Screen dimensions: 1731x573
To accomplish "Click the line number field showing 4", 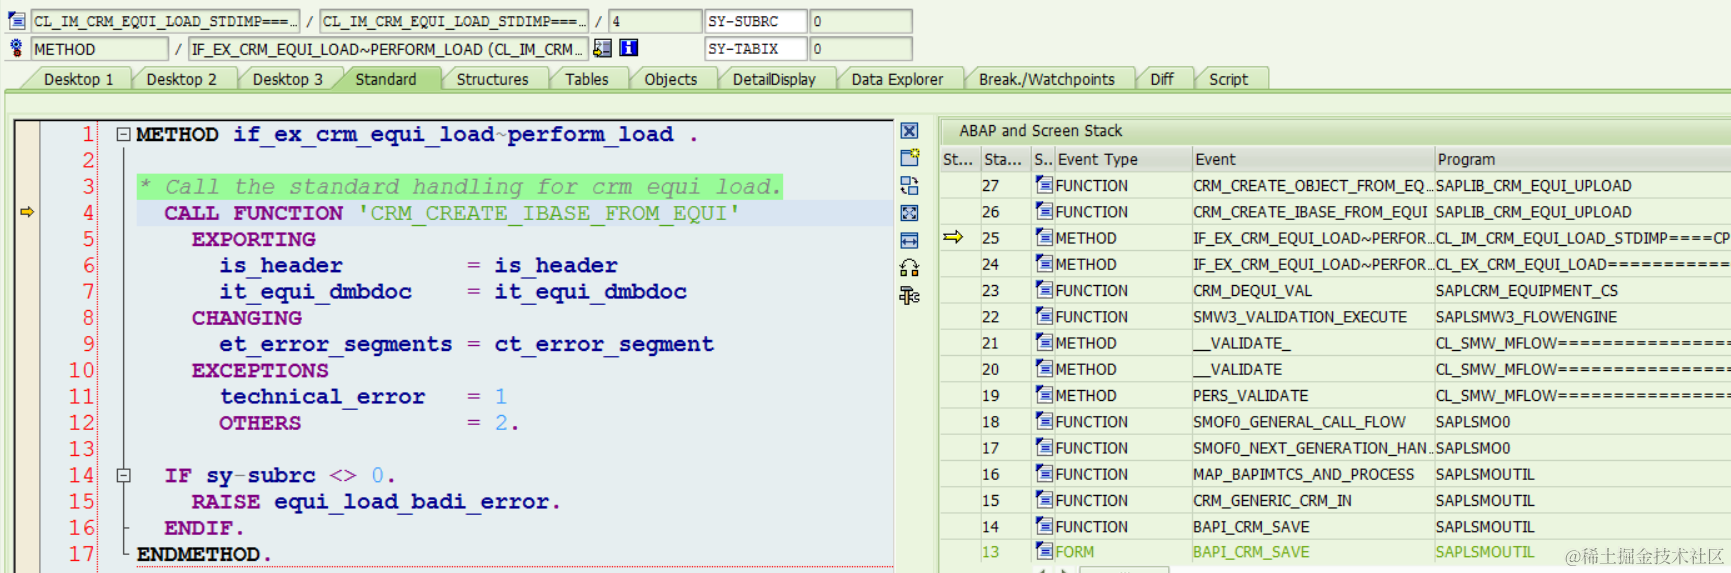I will [655, 21].
